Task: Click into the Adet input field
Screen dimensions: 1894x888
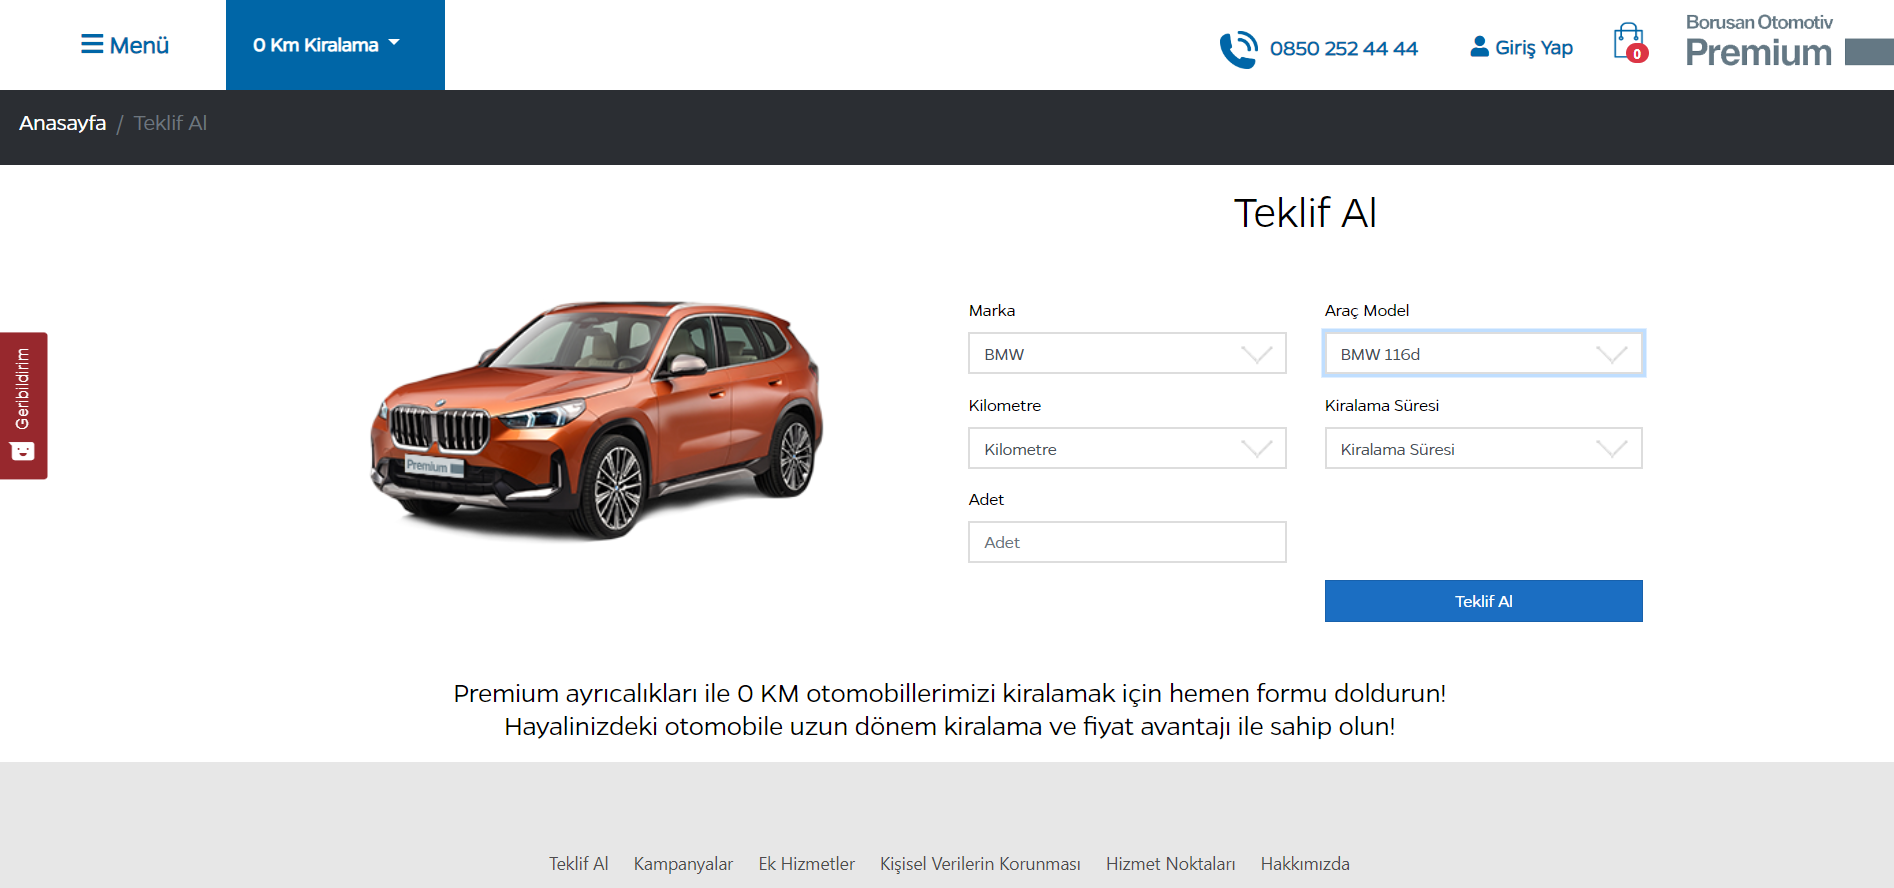Action: pyautogui.click(x=1127, y=542)
